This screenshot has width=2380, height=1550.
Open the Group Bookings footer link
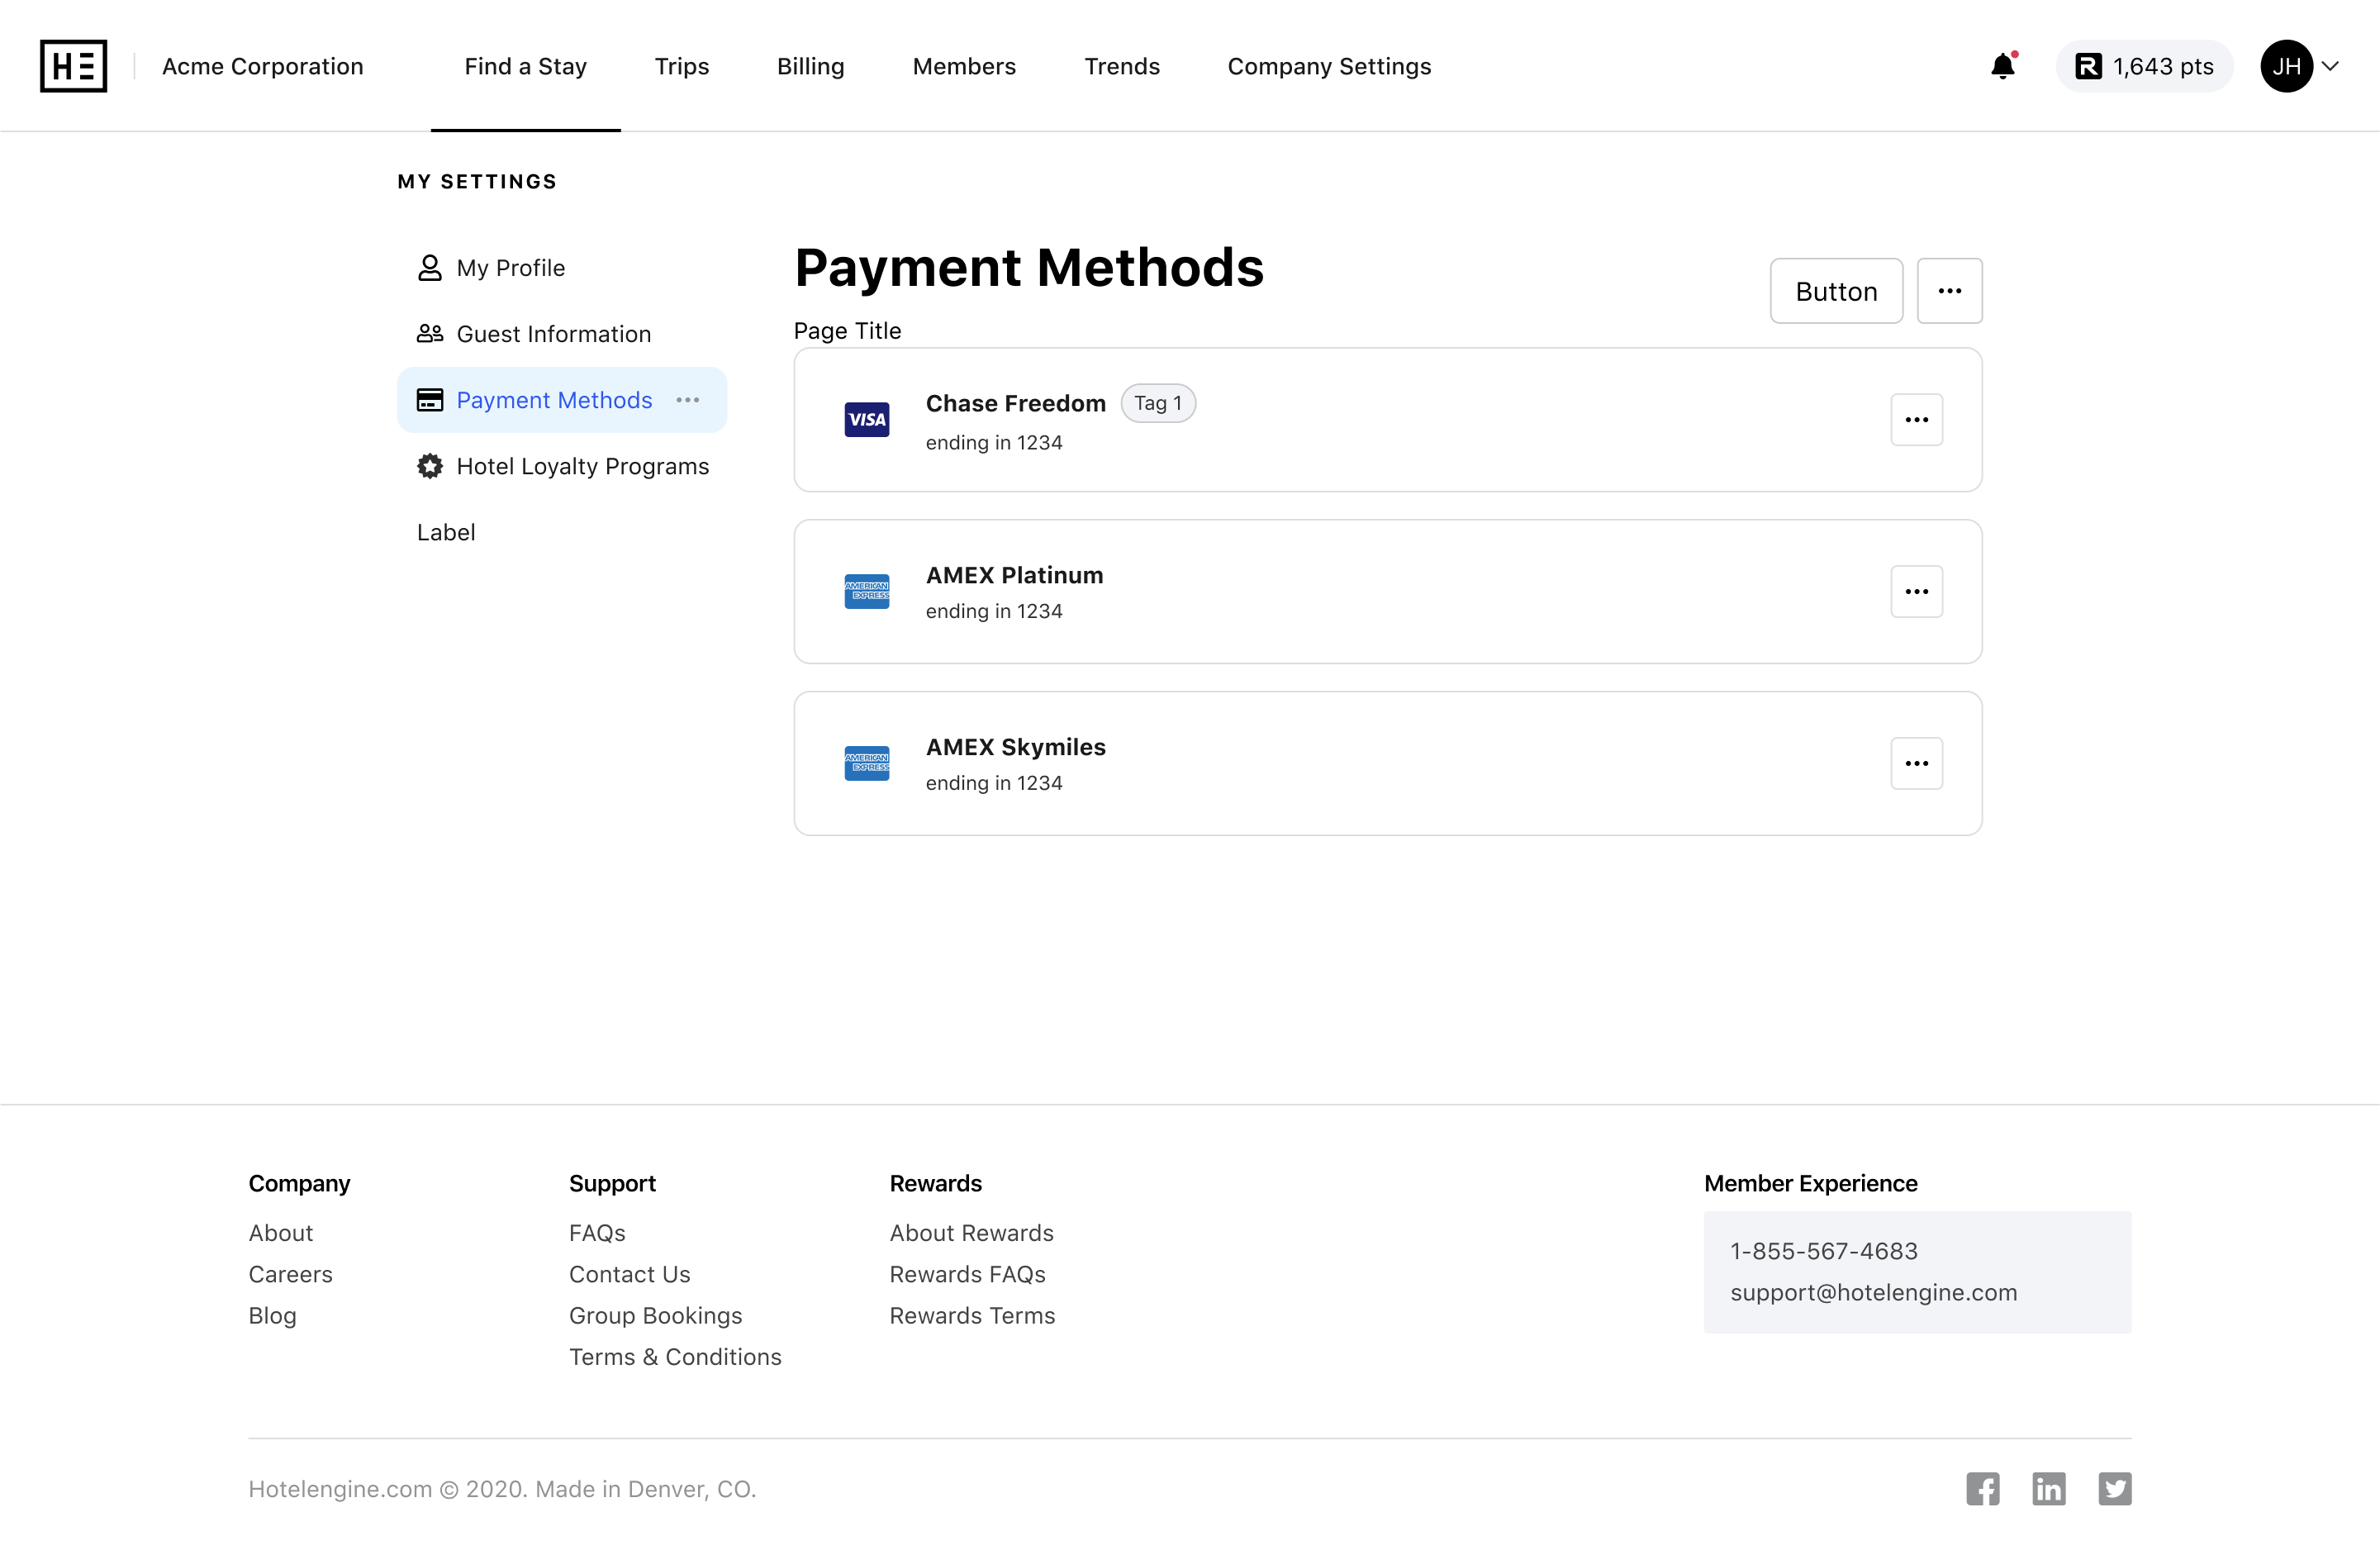coord(655,1316)
